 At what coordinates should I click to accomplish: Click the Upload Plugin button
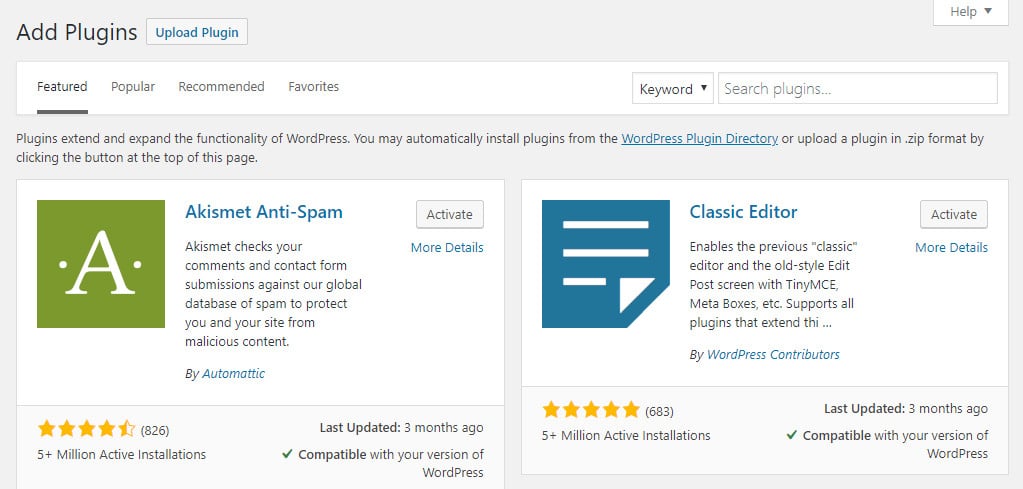pos(197,32)
